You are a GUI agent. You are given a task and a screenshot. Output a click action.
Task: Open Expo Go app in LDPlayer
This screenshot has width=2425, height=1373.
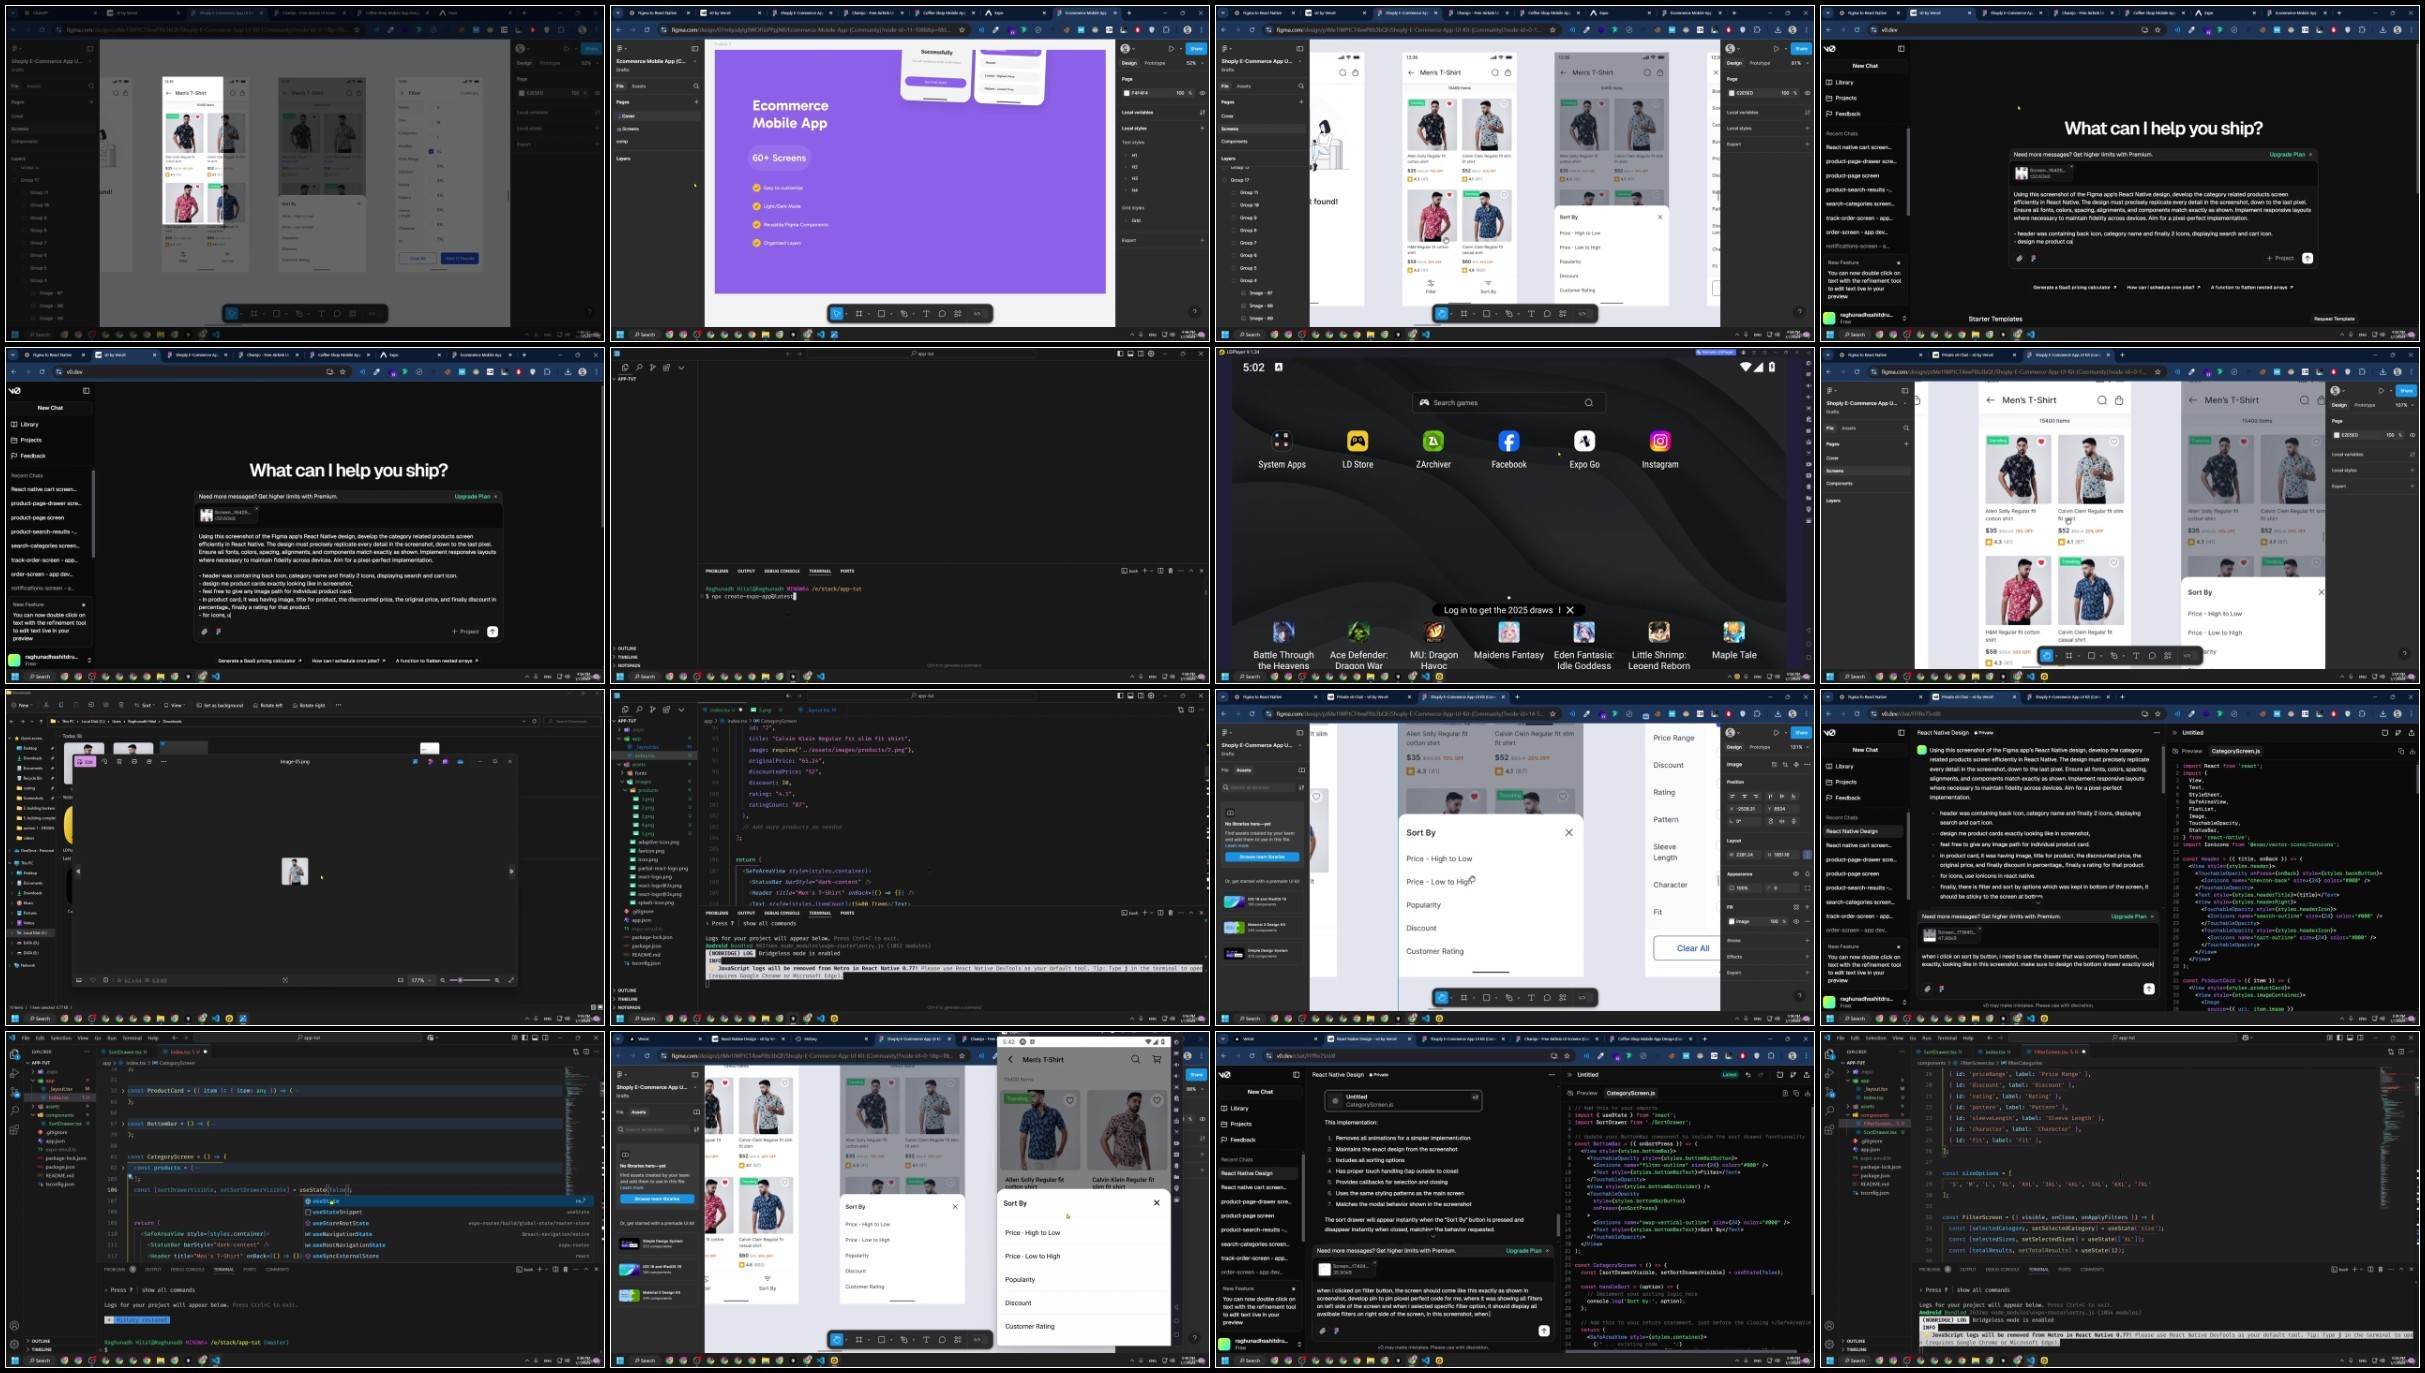(x=1584, y=441)
